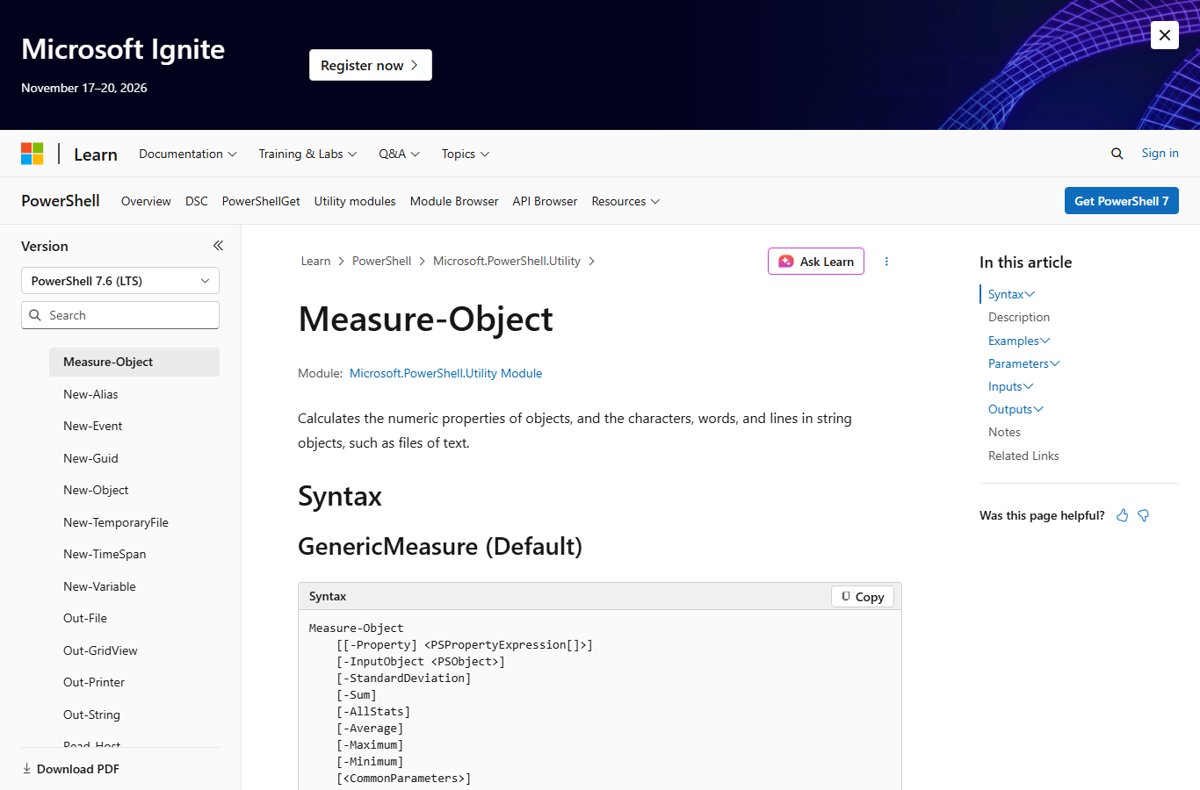Open the Q&A menu

[399, 154]
